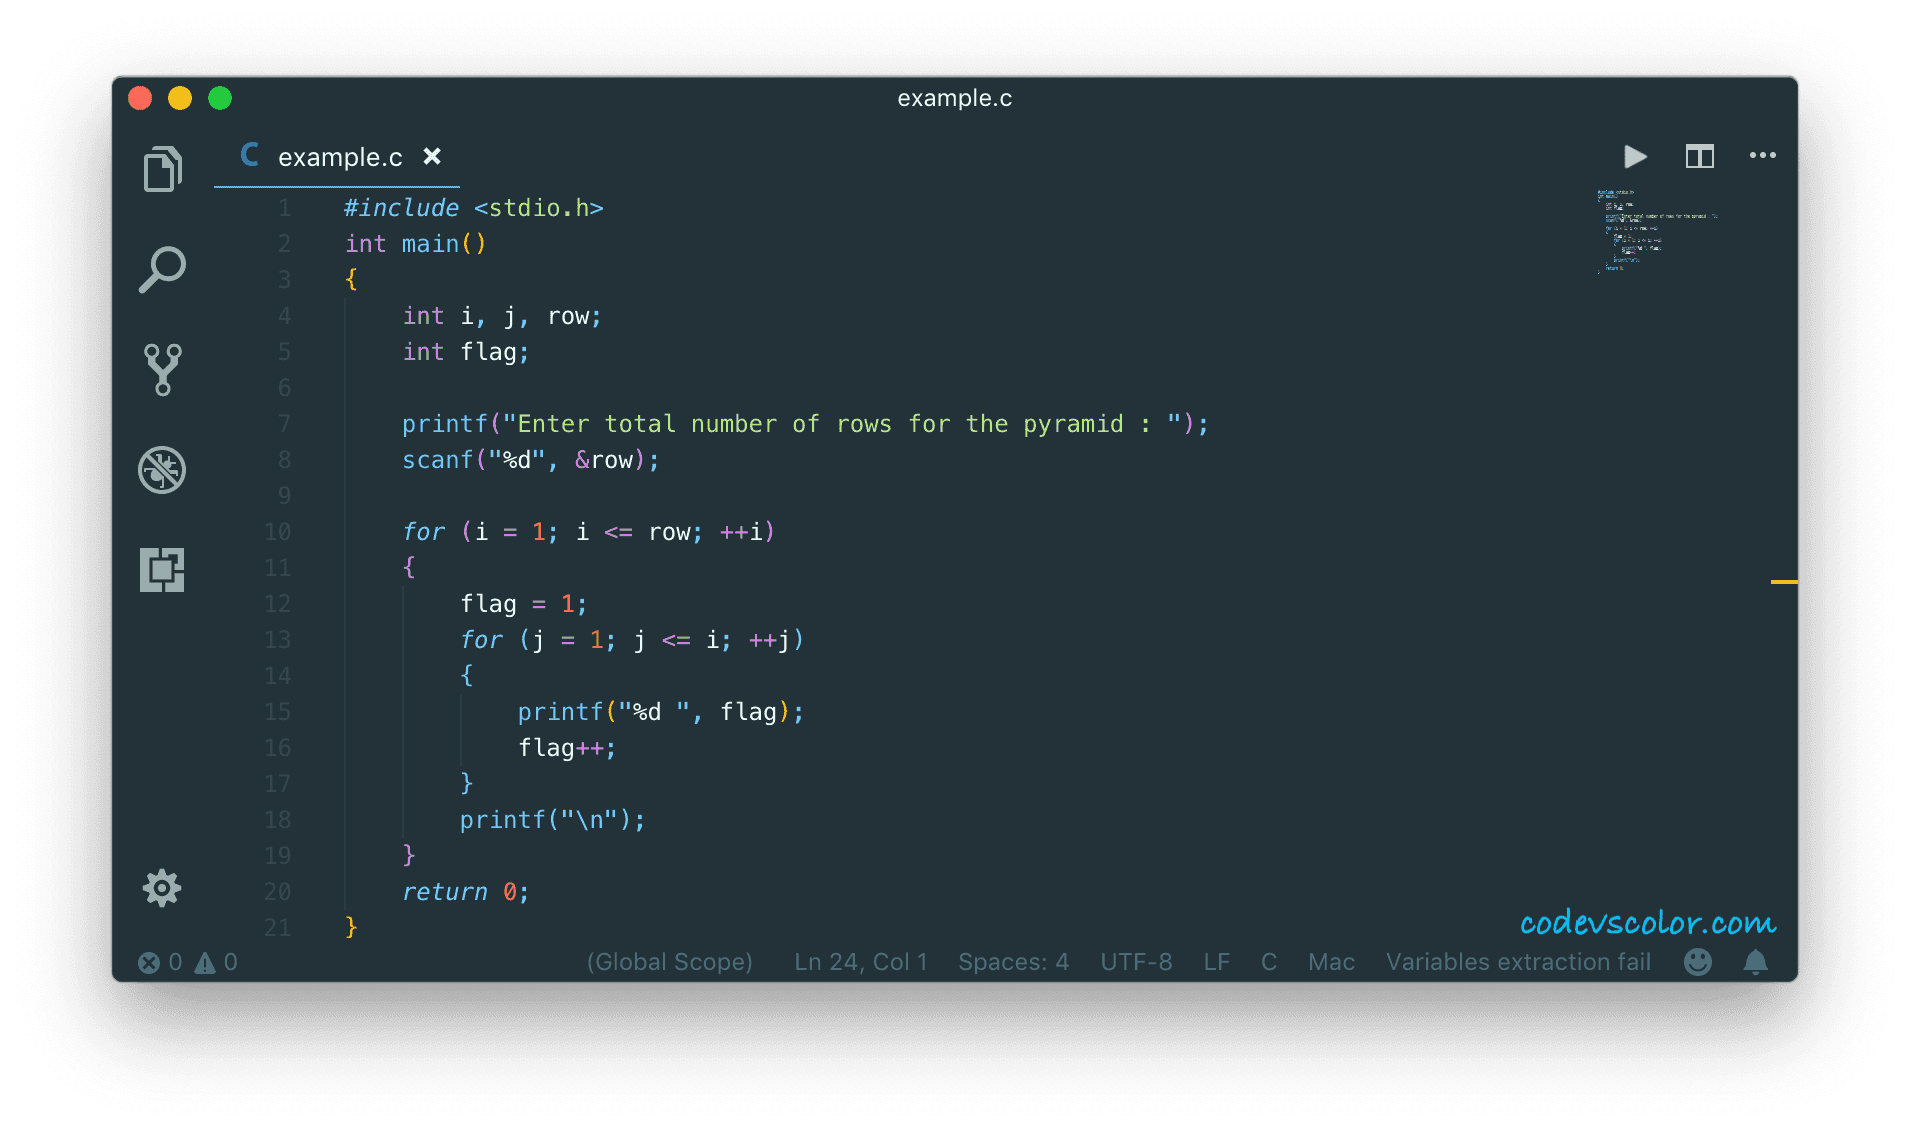The width and height of the screenshot is (1910, 1130).
Task: Open the Extensions view
Action: pyautogui.click(x=162, y=569)
